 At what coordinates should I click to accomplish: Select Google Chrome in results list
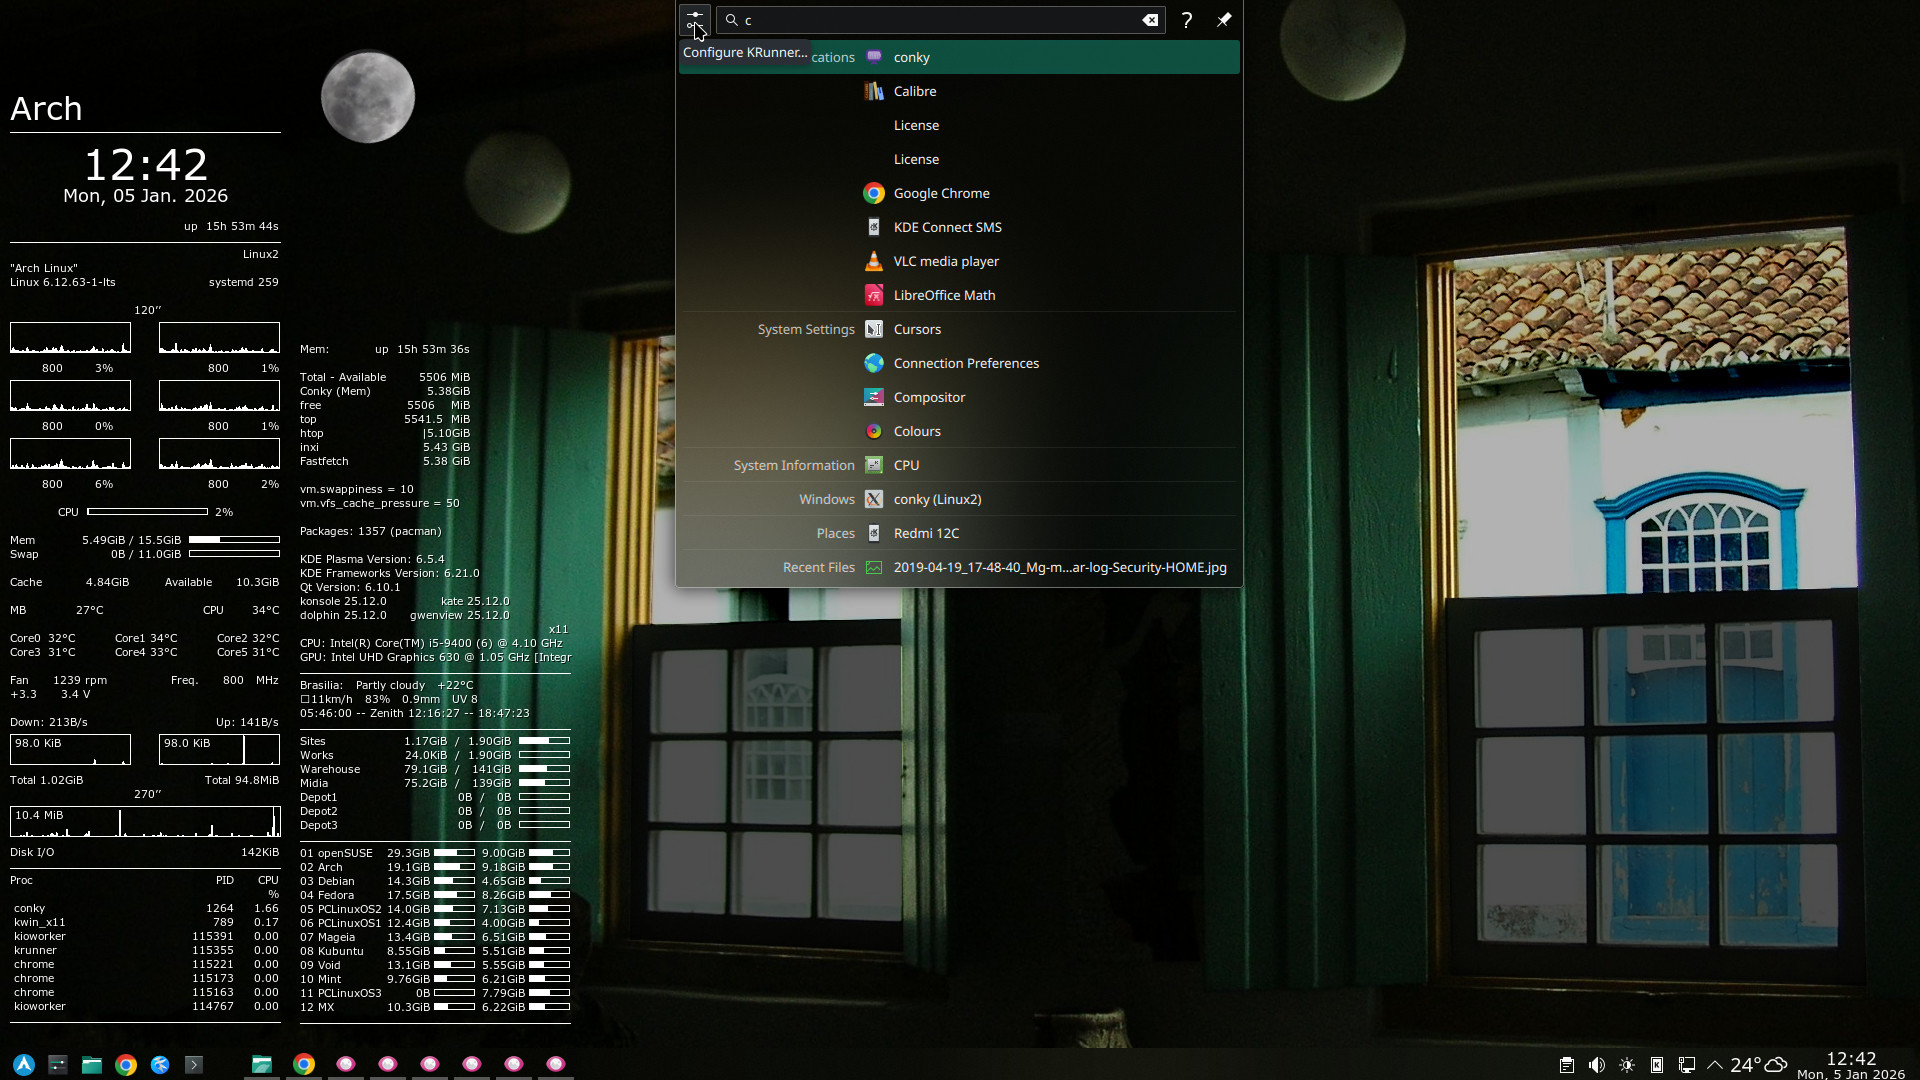pos(941,193)
